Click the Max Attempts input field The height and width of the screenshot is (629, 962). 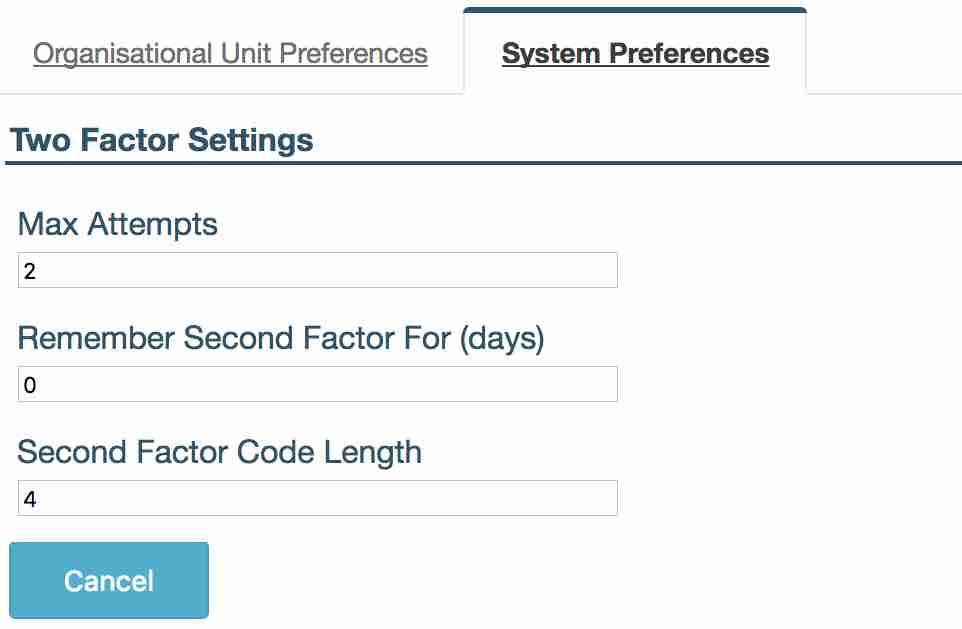317,270
